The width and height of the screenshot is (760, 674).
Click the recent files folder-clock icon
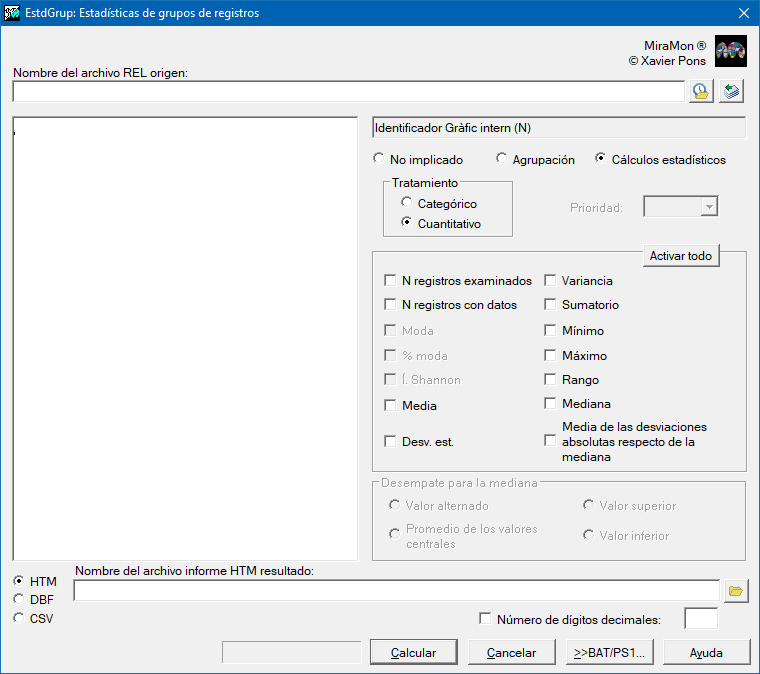tap(701, 91)
